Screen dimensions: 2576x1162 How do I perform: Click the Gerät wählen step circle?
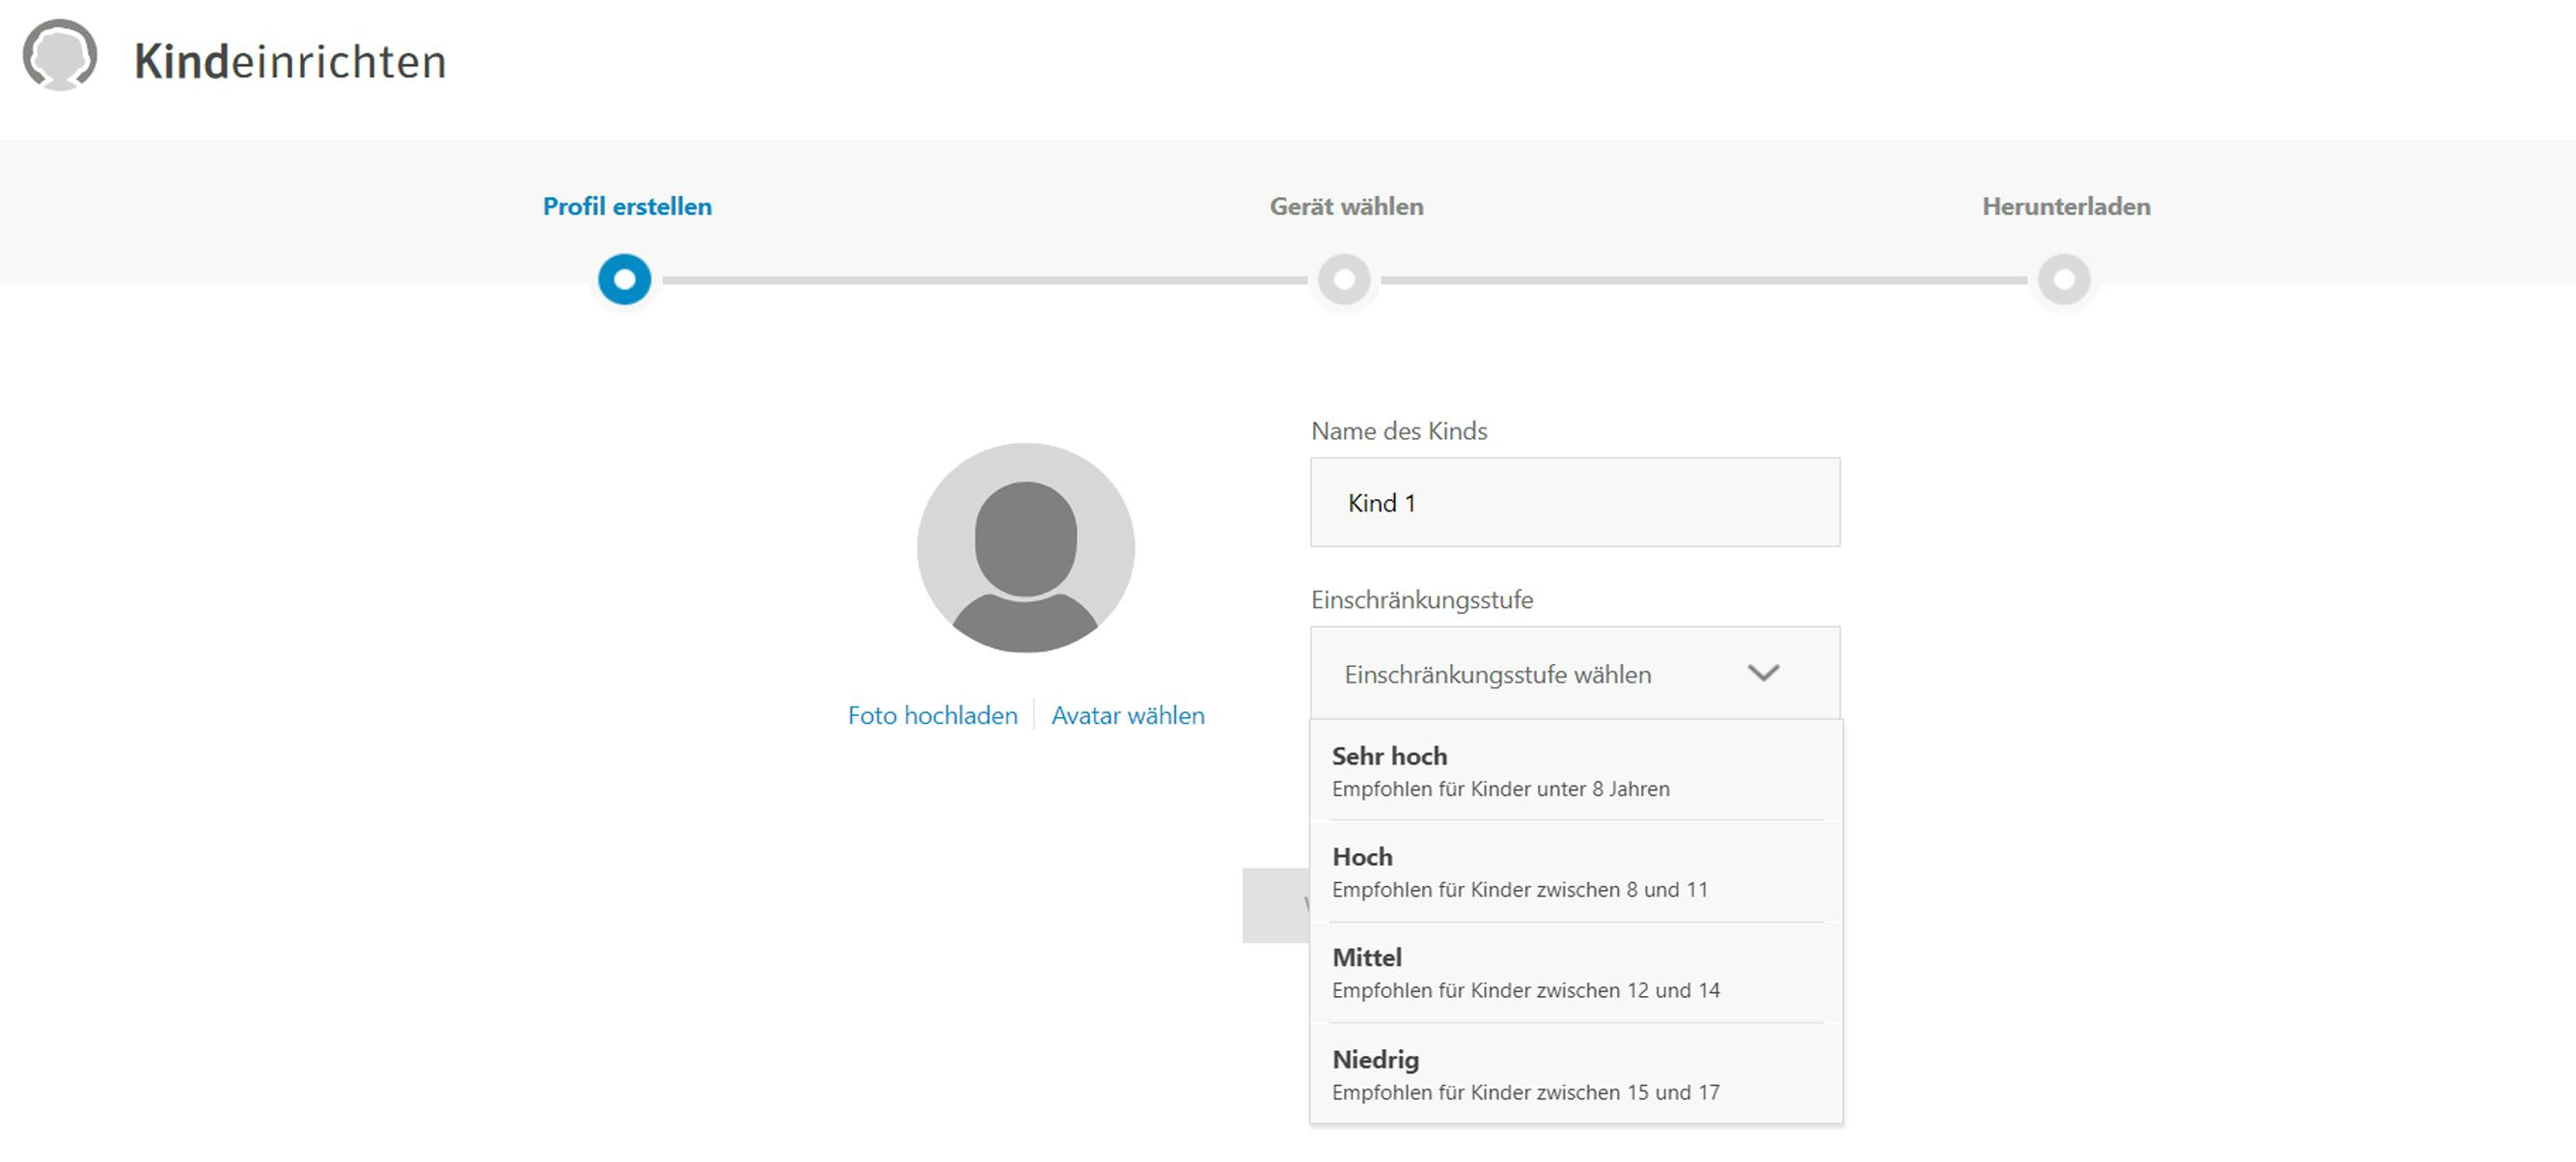[x=1344, y=279]
